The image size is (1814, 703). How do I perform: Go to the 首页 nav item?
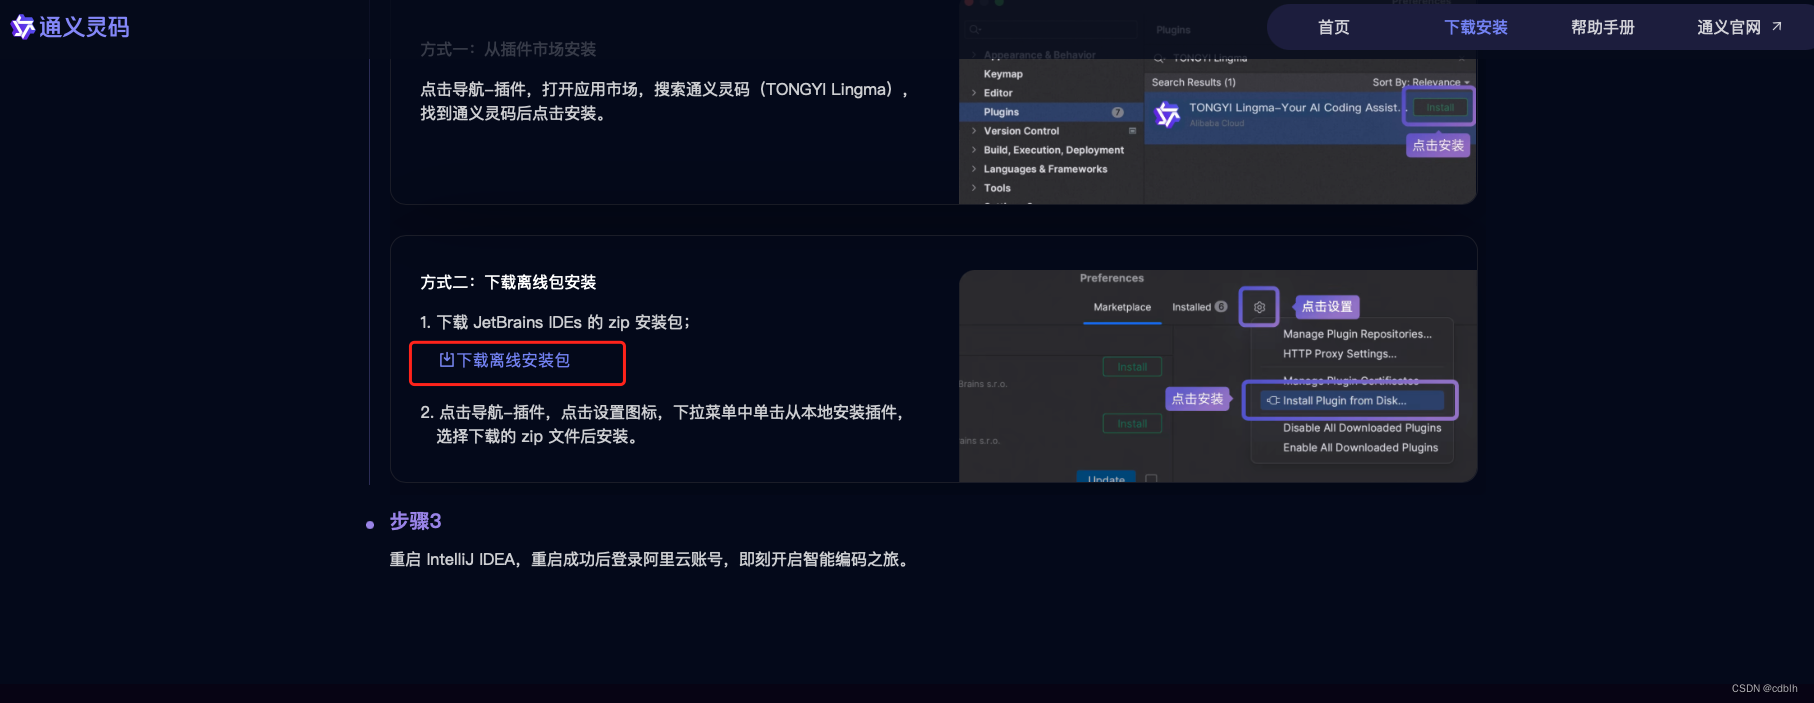point(1333,28)
